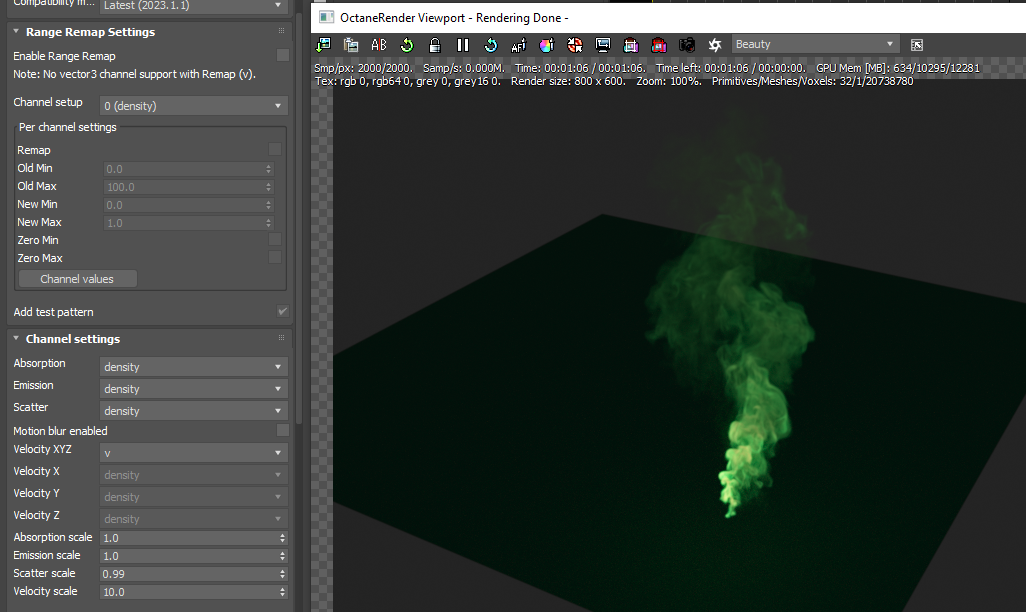The width and height of the screenshot is (1026, 612).
Task: Click the OctaneRender Viewport title bar
Action: pyautogui.click(x=667, y=18)
